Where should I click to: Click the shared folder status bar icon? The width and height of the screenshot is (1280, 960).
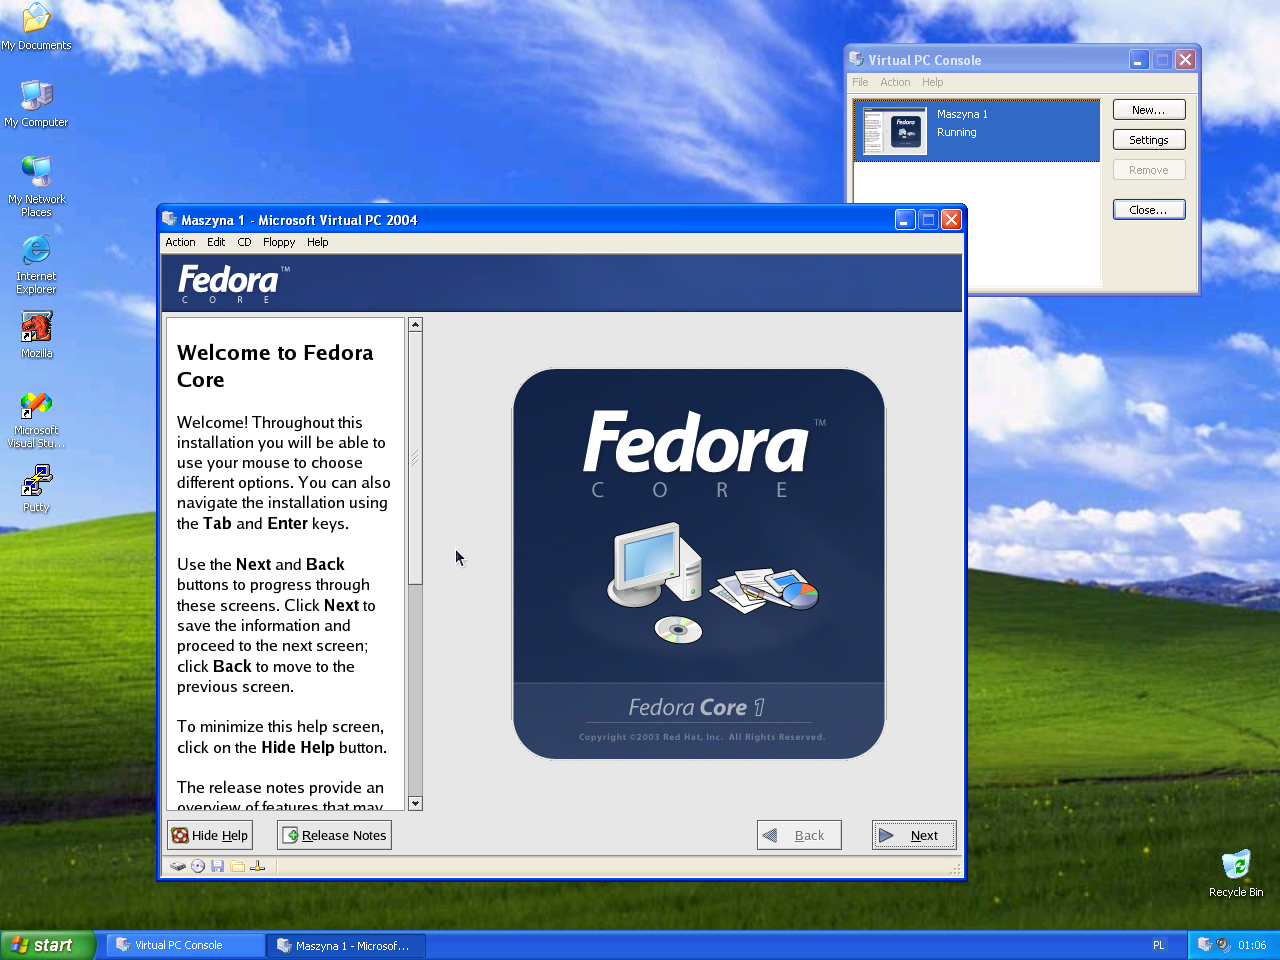(x=237, y=866)
